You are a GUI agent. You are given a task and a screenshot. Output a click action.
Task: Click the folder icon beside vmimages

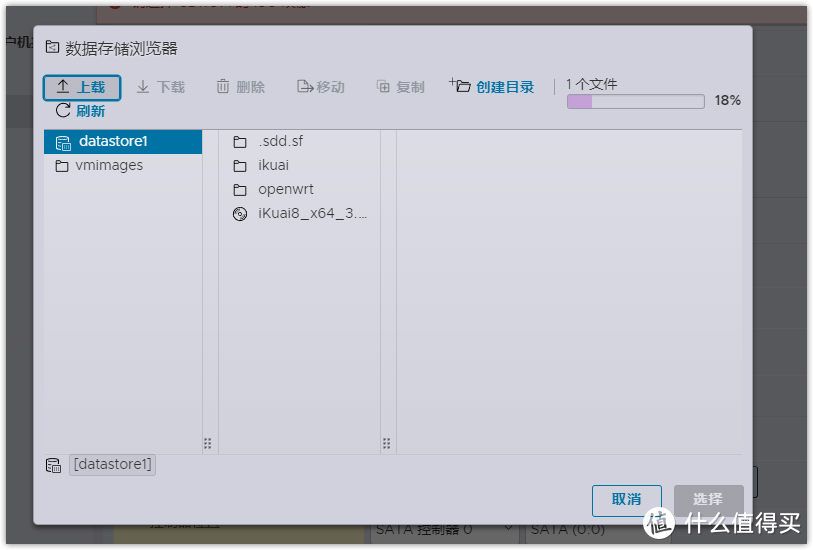[x=62, y=166]
